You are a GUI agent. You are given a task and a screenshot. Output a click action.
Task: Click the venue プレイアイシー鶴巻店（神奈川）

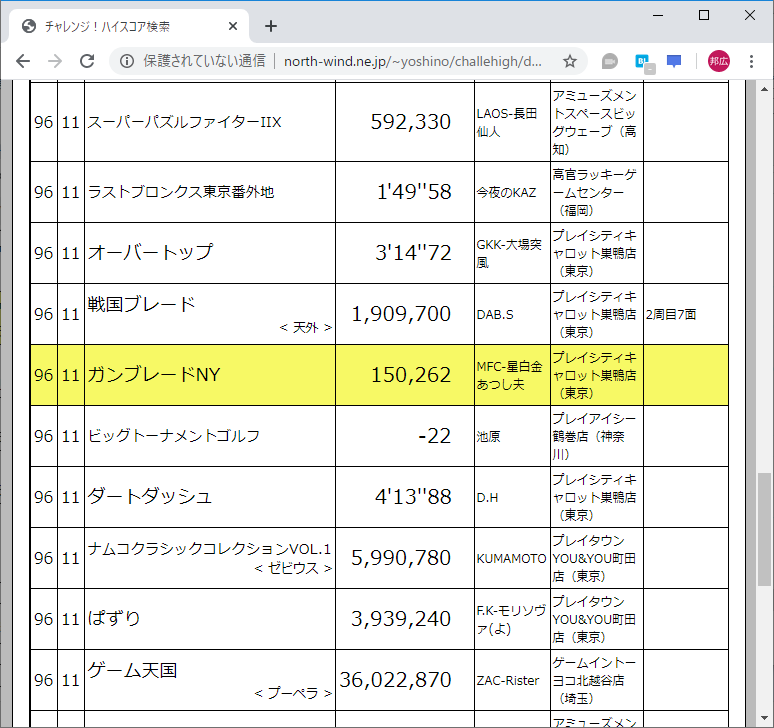point(594,436)
